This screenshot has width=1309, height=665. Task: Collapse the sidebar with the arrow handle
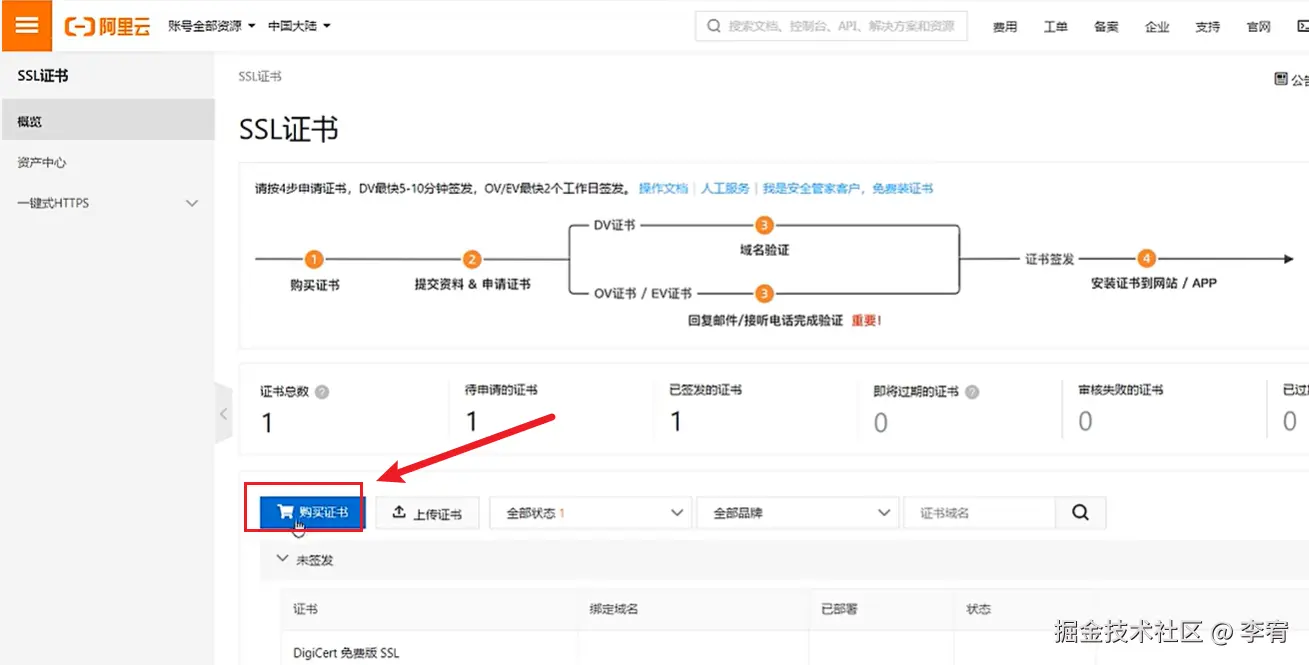pos(224,412)
